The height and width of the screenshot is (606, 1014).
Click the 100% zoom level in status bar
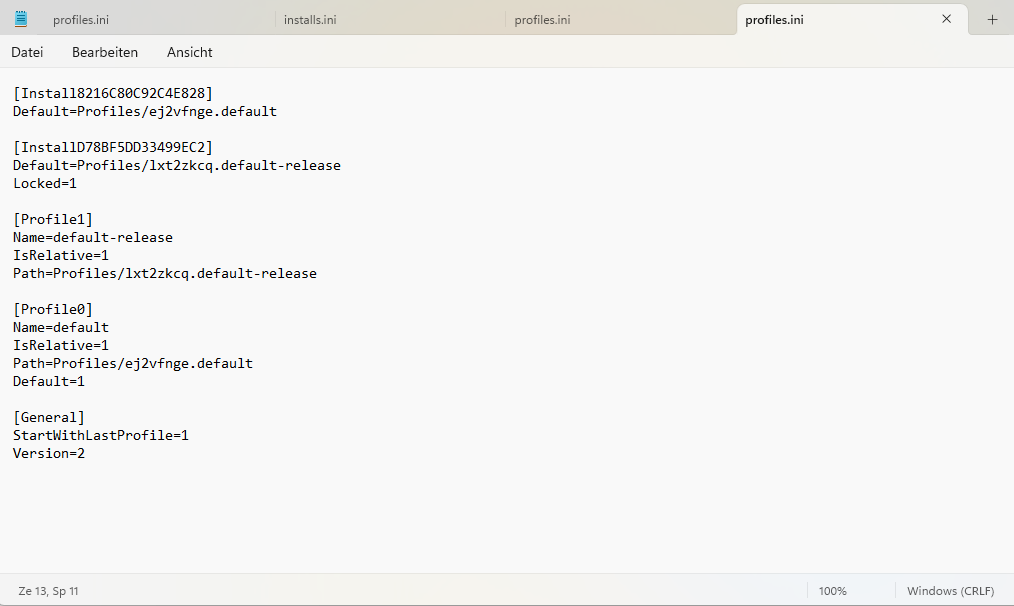click(832, 591)
